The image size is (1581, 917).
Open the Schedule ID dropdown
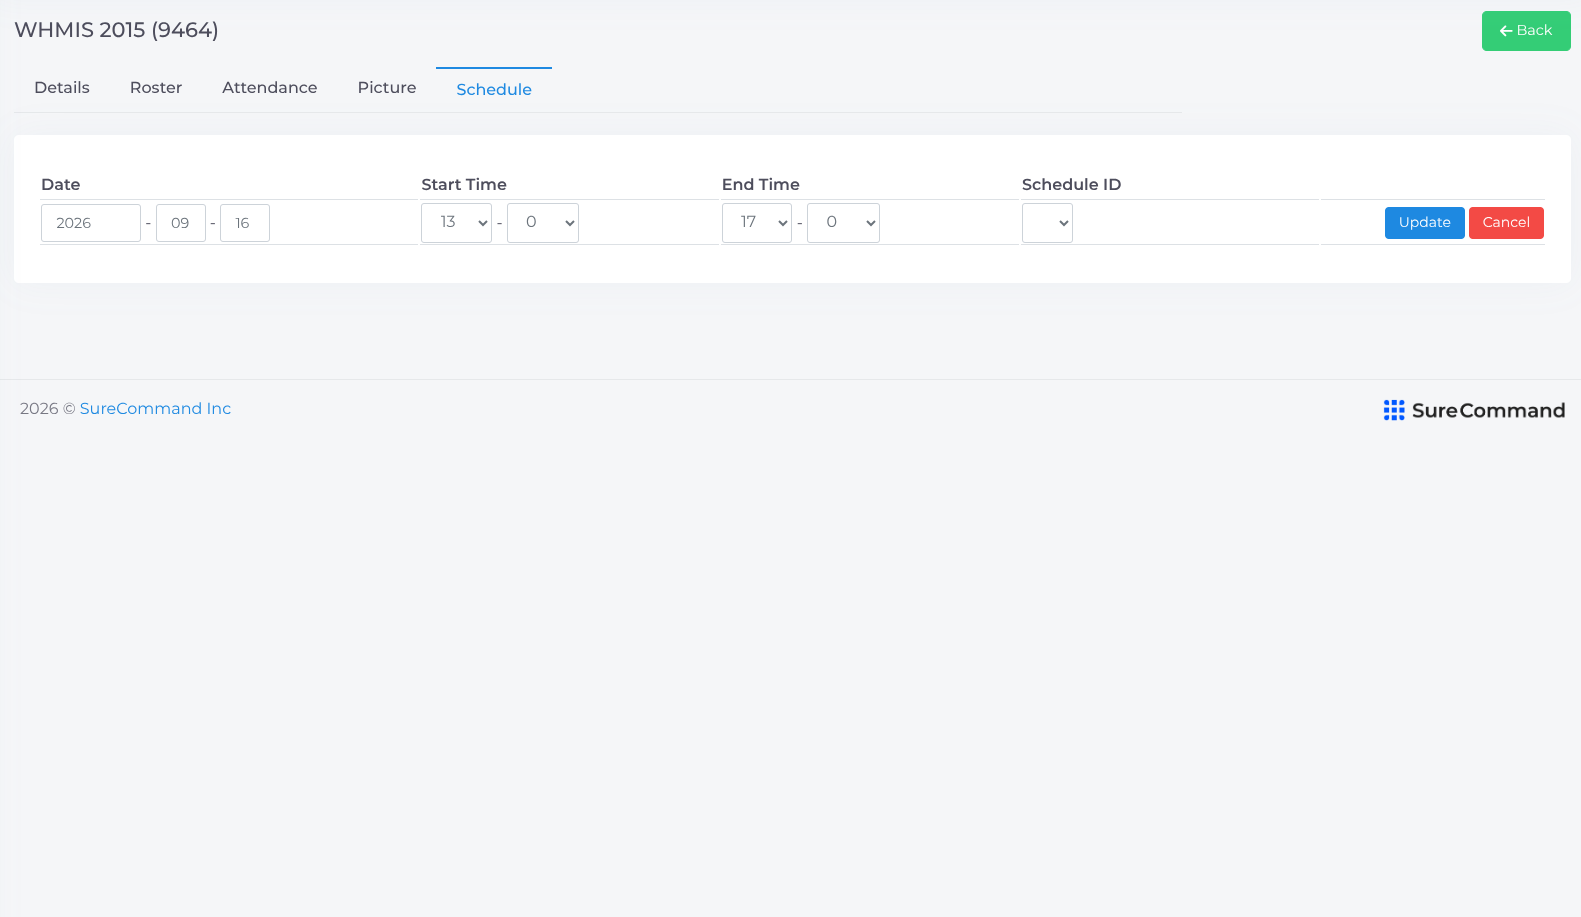(x=1047, y=222)
